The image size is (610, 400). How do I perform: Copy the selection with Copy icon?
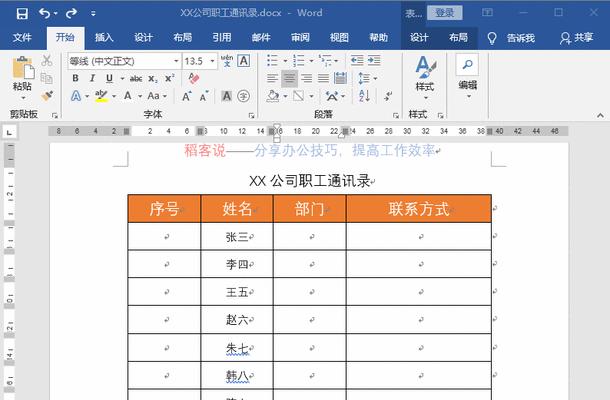click(47, 78)
